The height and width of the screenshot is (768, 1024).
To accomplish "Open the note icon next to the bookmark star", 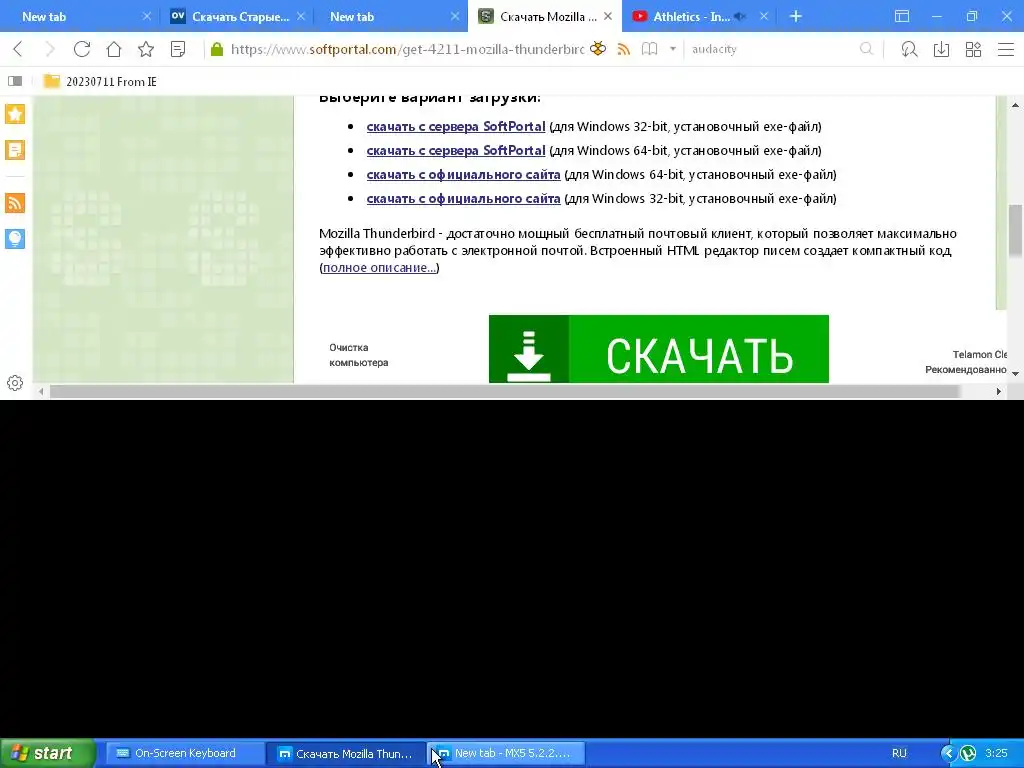I will coord(178,49).
